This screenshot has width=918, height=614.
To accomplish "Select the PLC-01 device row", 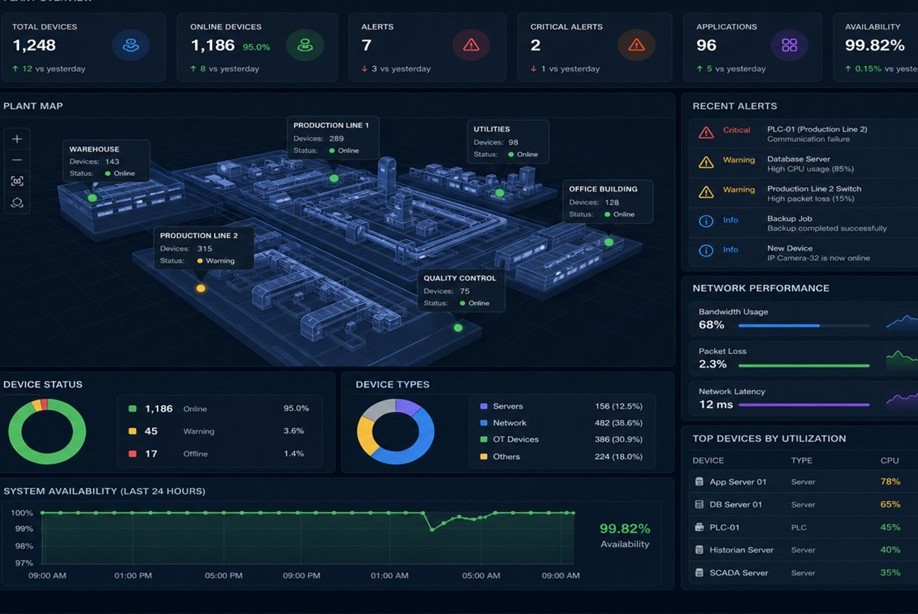I will pyautogui.click(x=803, y=527).
